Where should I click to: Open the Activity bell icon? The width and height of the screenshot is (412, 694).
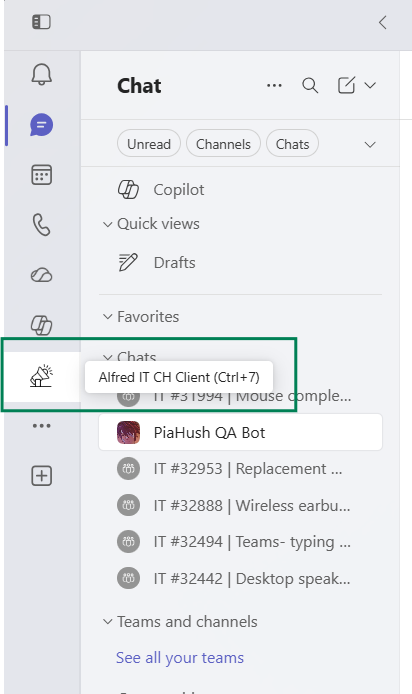(42, 74)
